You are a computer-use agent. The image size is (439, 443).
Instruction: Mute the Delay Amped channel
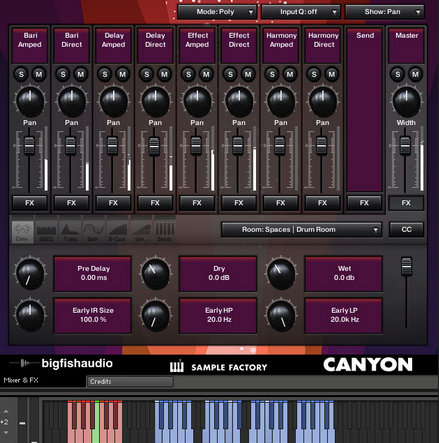pos(122,74)
